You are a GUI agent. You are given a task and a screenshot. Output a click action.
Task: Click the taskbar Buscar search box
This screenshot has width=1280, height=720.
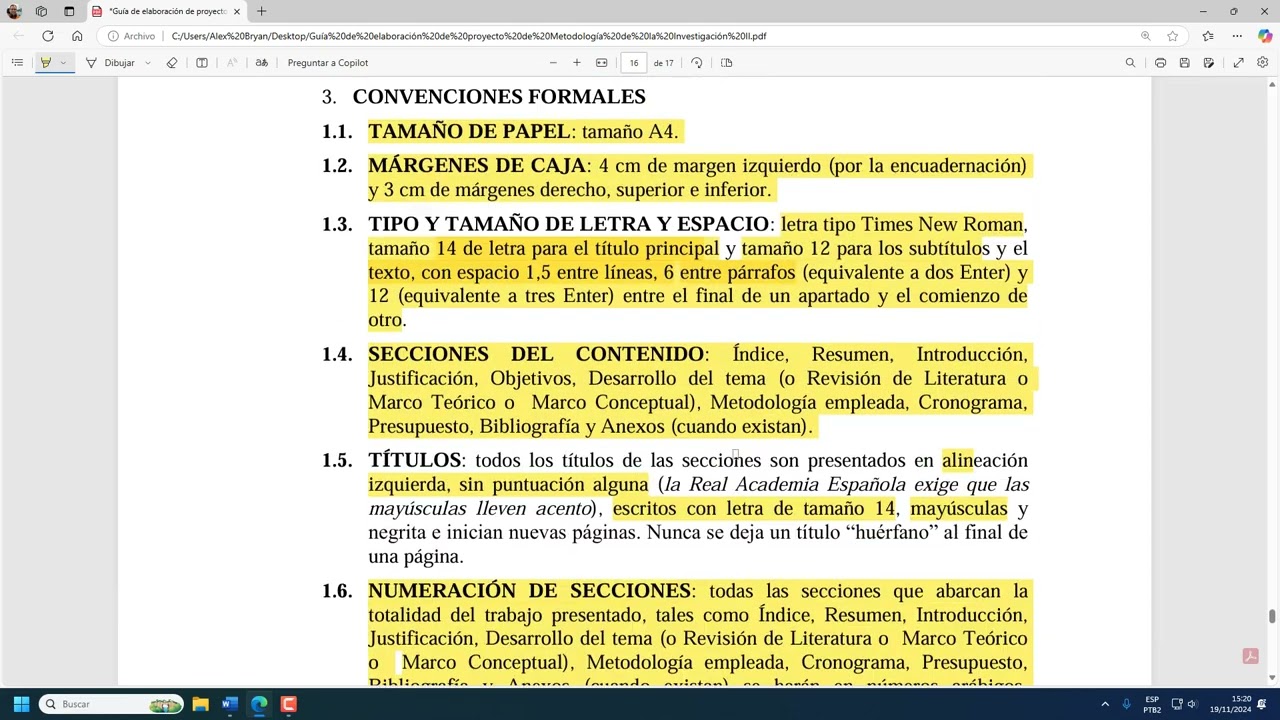[x=111, y=704]
